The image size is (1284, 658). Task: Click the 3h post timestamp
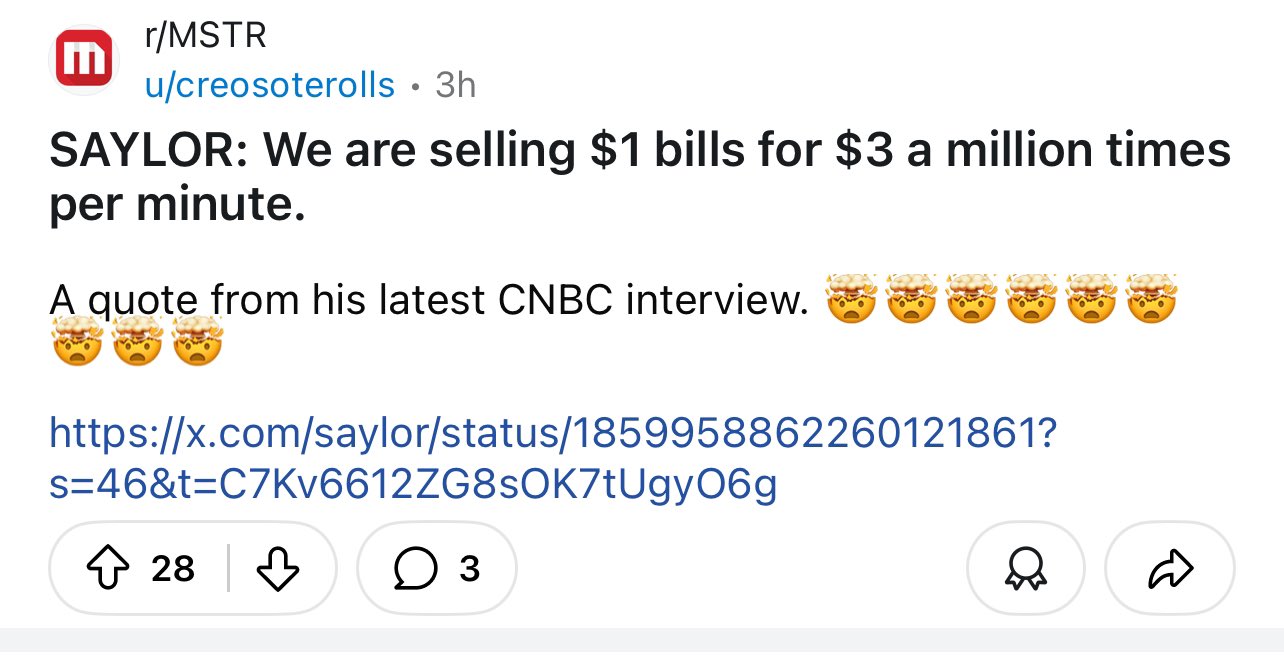click(x=456, y=86)
